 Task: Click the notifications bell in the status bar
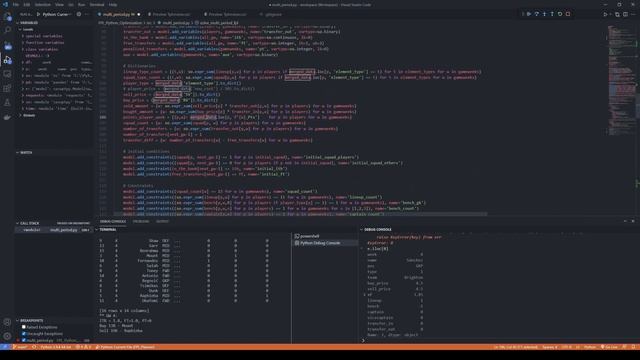pos(633,347)
